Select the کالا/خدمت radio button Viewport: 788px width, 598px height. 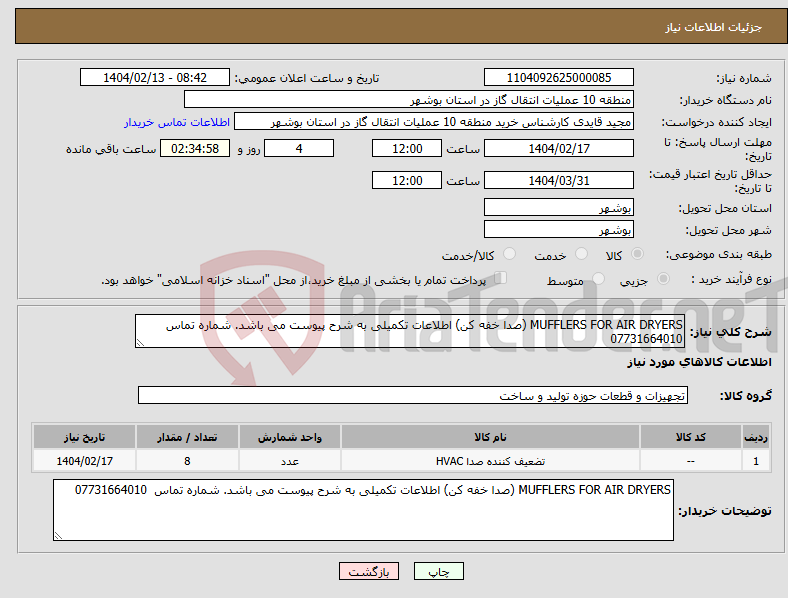pos(510,254)
